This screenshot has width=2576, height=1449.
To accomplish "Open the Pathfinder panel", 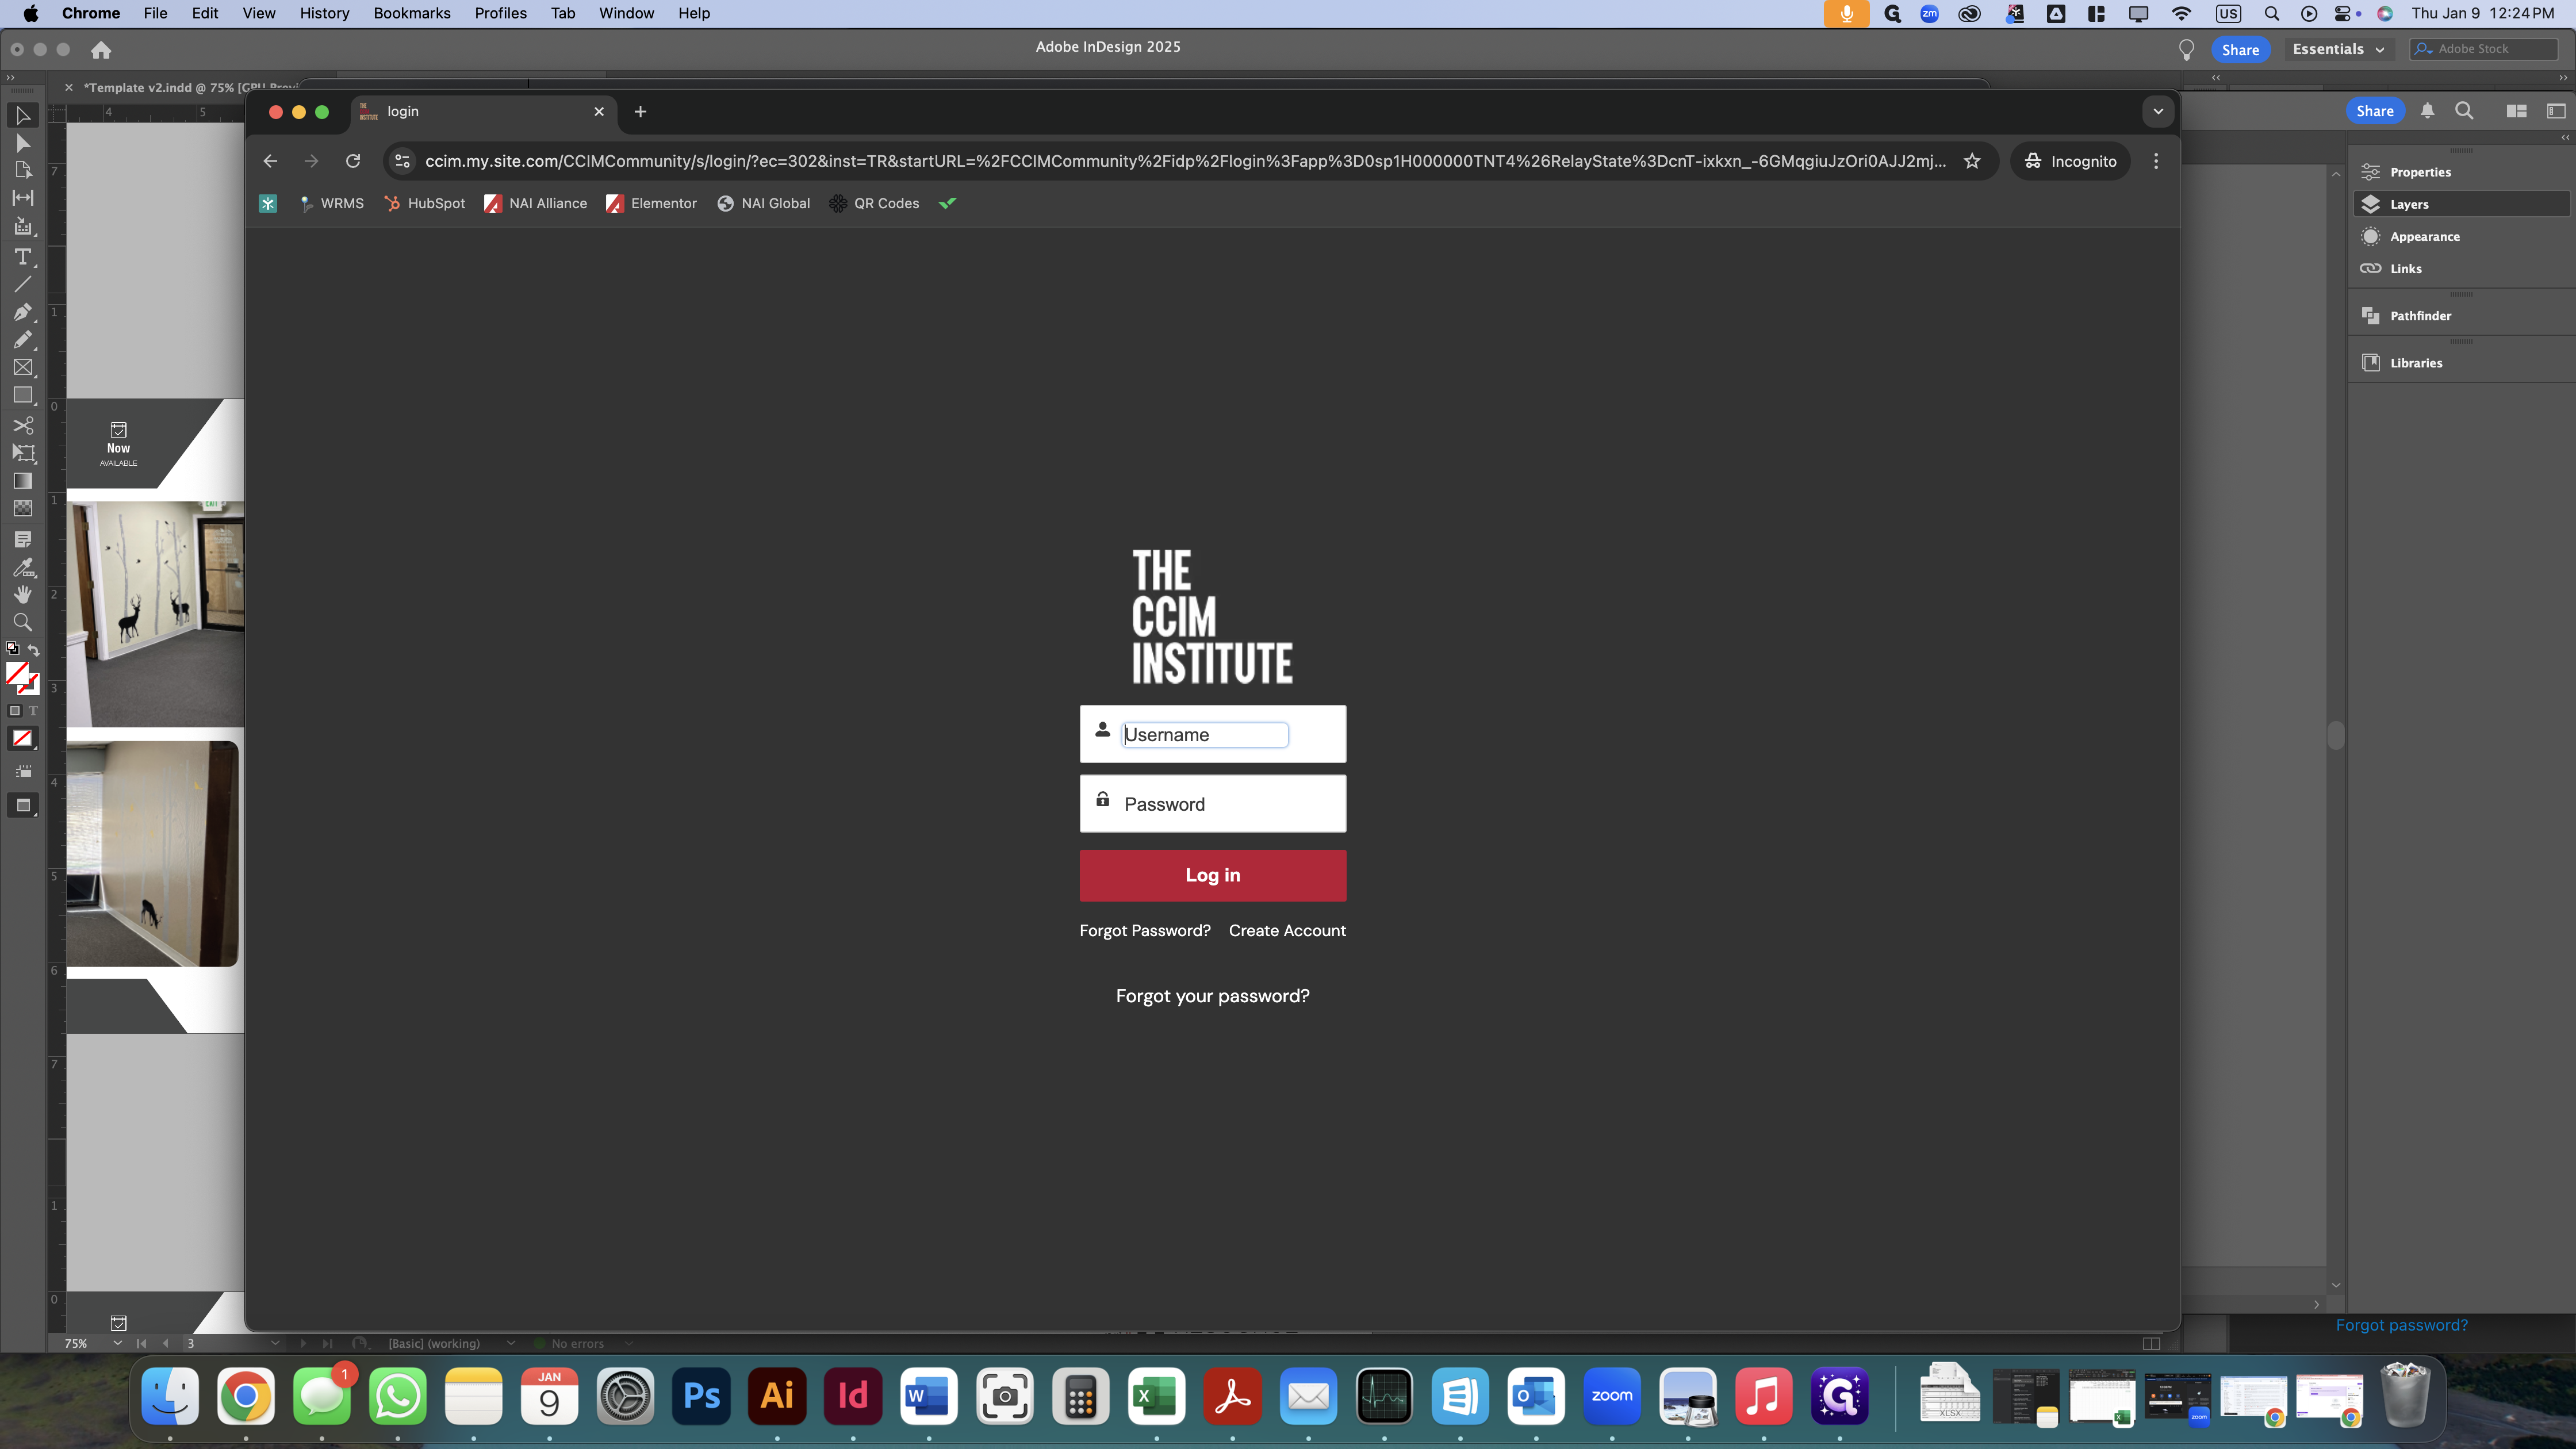I will [2460, 316].
